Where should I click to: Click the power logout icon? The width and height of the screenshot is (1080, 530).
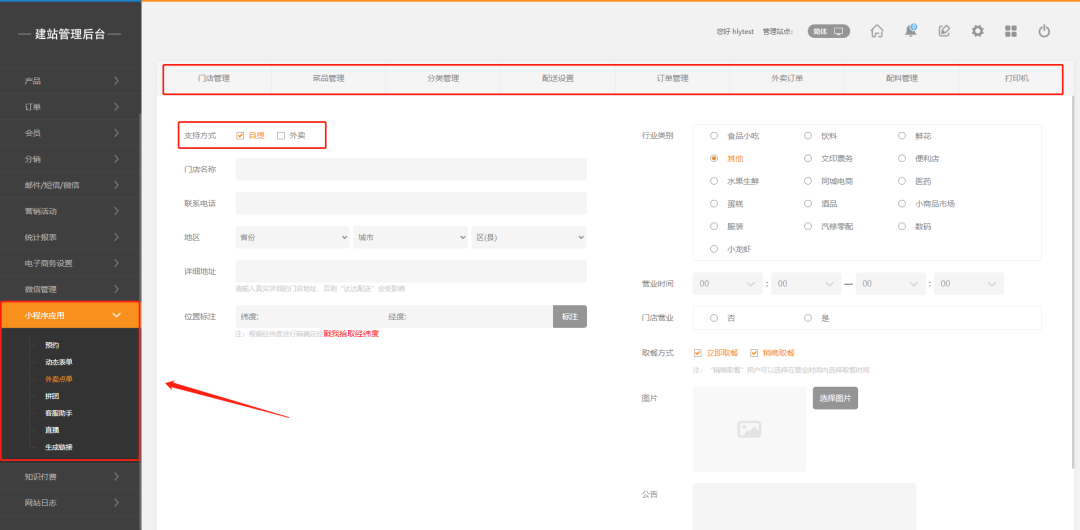pyautogui.click(x=1044, y=31)
